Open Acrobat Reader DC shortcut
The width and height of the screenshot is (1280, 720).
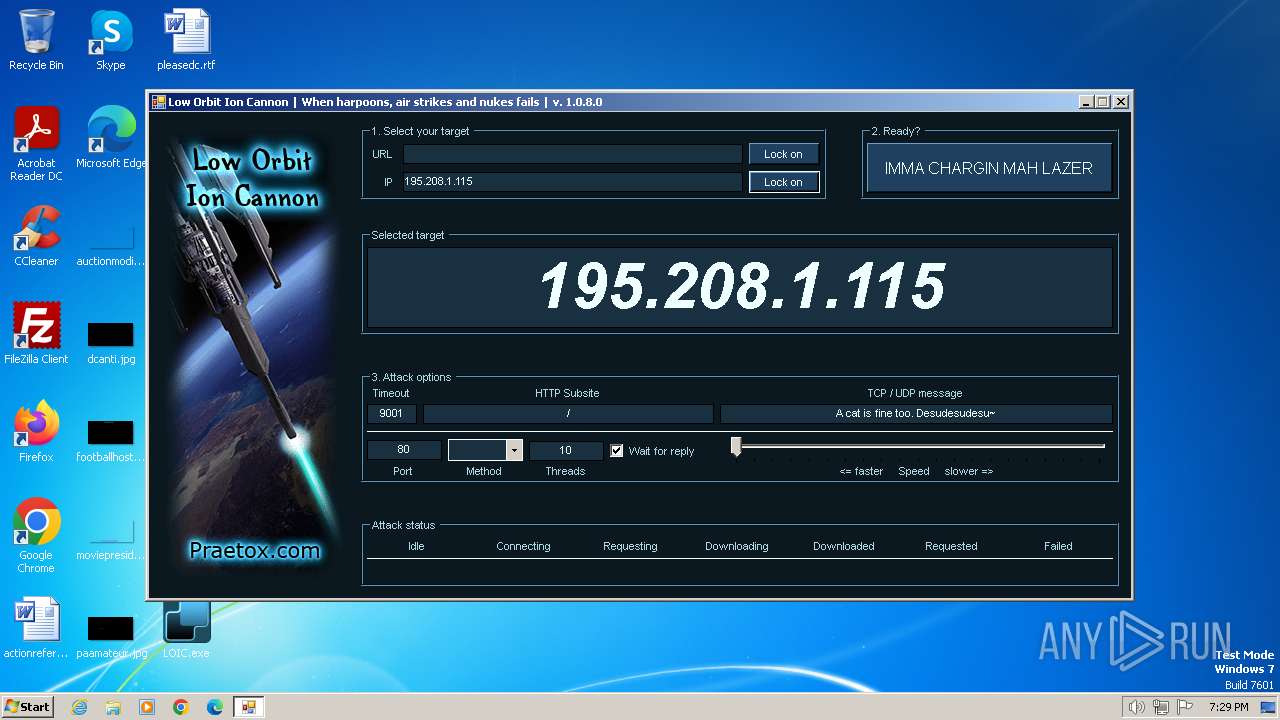click(x=36, y=144)
